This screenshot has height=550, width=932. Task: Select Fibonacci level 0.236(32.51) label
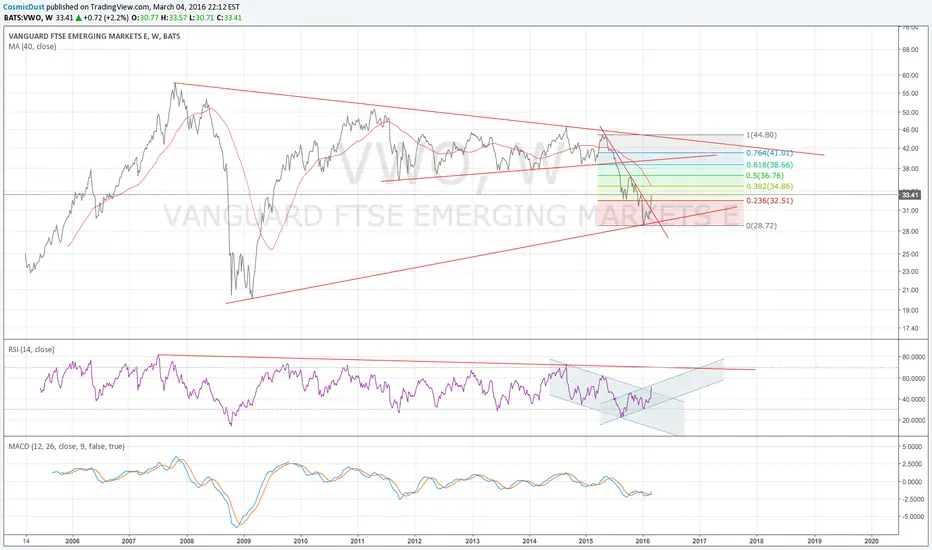769,200
